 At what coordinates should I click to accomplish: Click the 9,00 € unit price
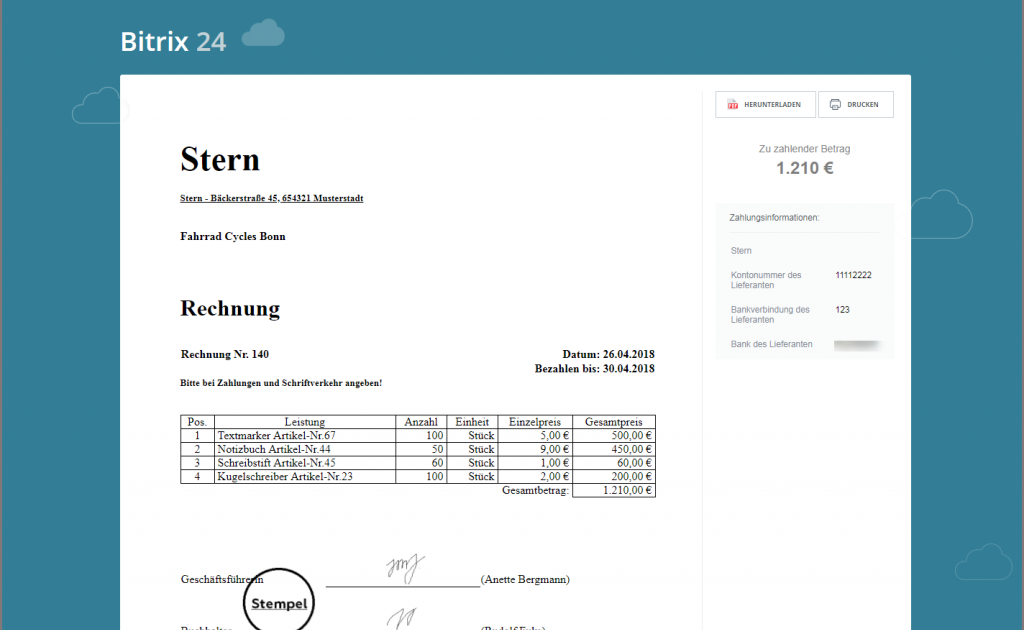click(x=535, y=449)
